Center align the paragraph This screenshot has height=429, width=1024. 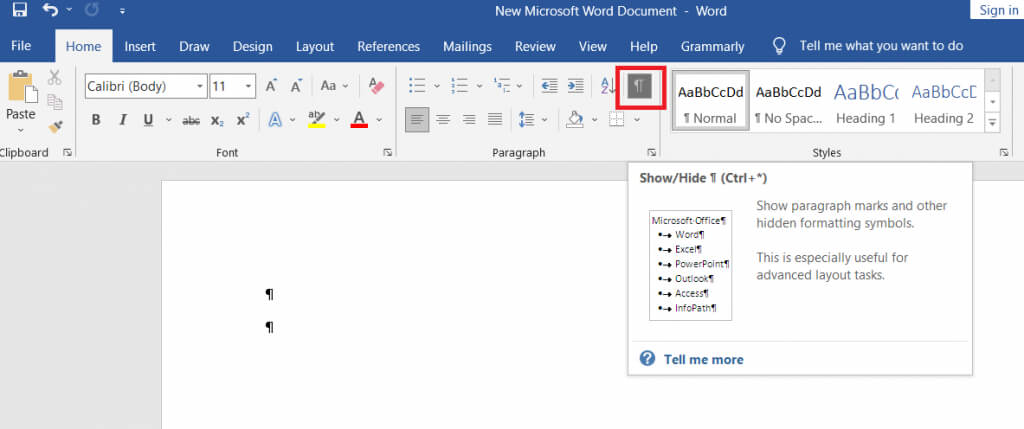[443, 120]
